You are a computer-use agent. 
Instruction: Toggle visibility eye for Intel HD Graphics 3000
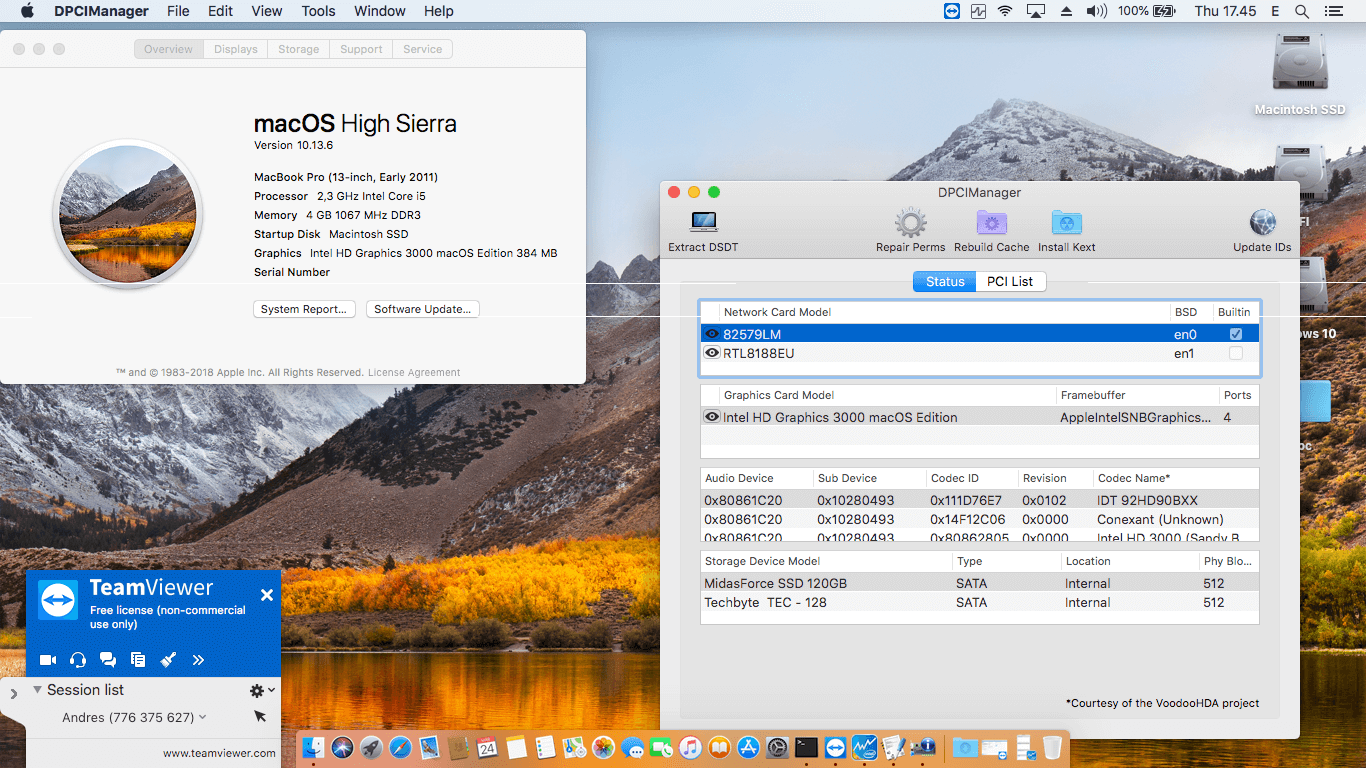tap(711, 417)
